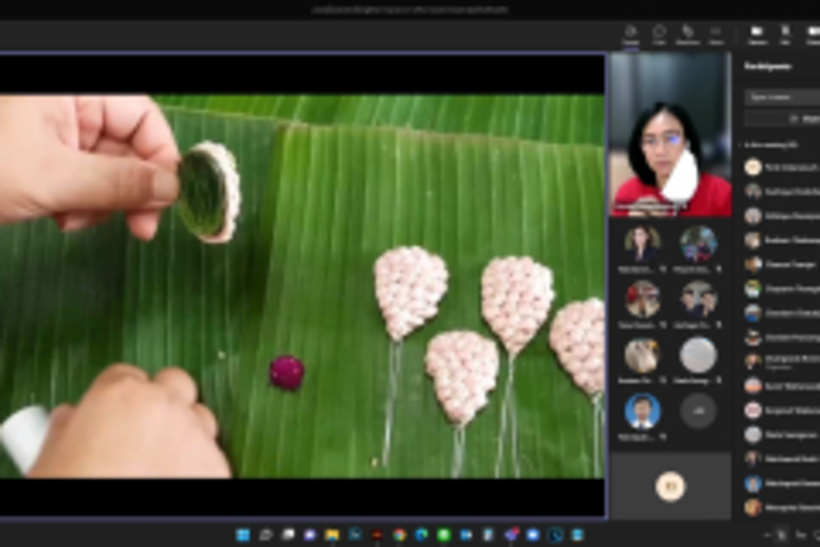The height and width of the screenshot is (547, 820).
Task: Open Task View from the taskbar
Action: pyautogui.click(x=288, y=535)
